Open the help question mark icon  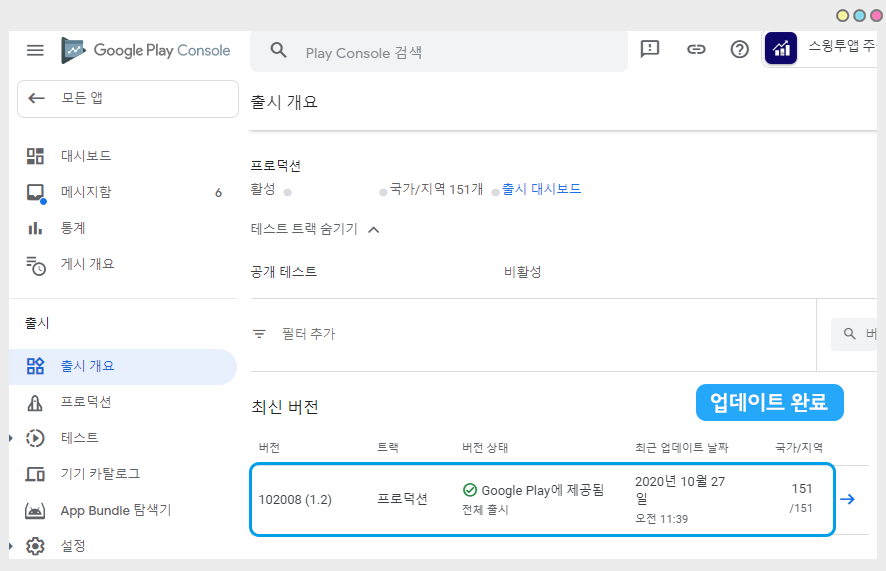pyautogui.click(x=740, y=49)
